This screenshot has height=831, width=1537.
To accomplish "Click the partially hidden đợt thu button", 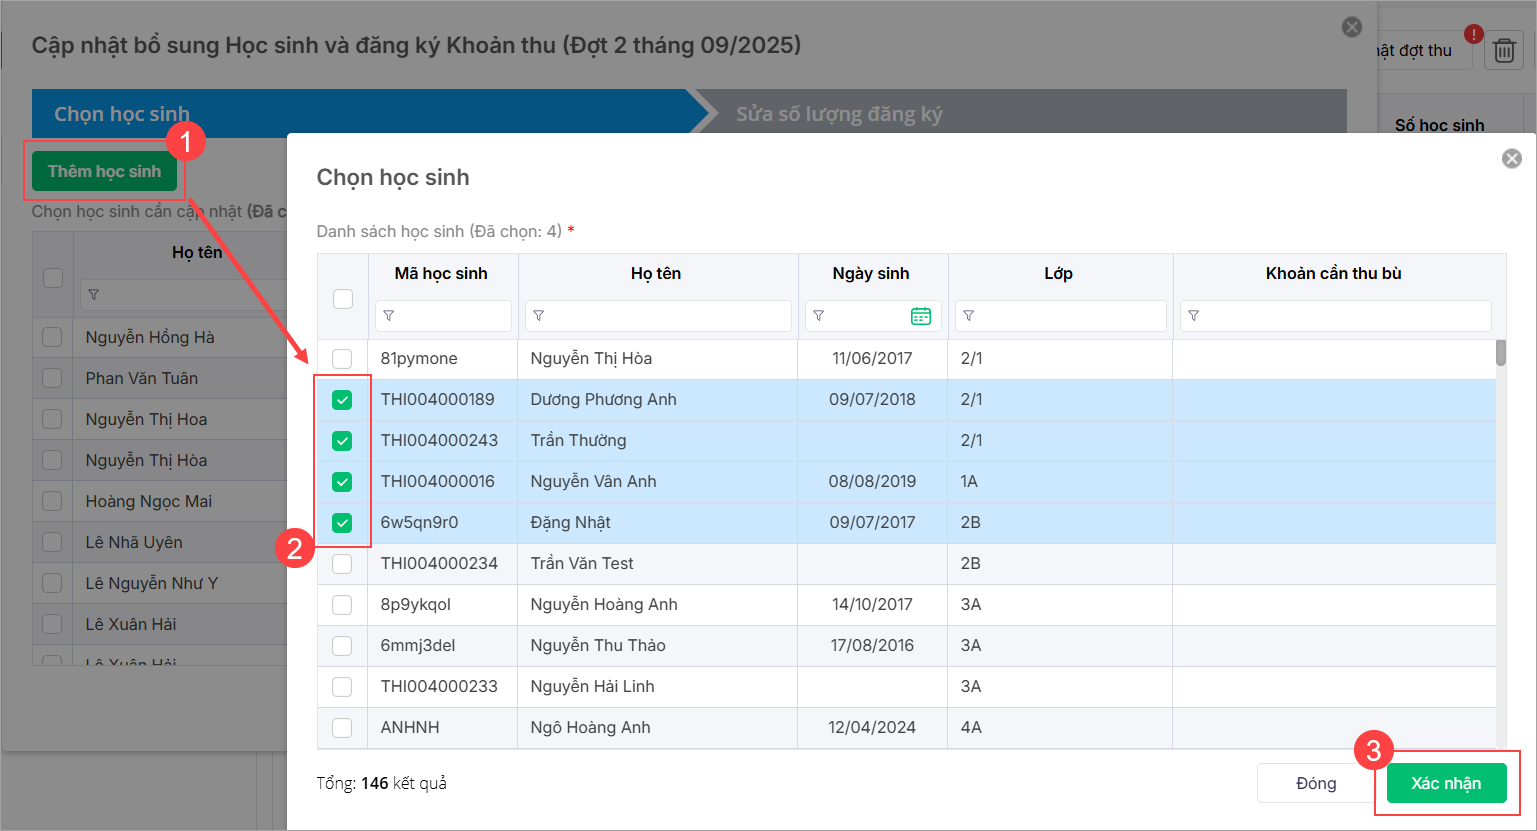I will pos(1424,50).
